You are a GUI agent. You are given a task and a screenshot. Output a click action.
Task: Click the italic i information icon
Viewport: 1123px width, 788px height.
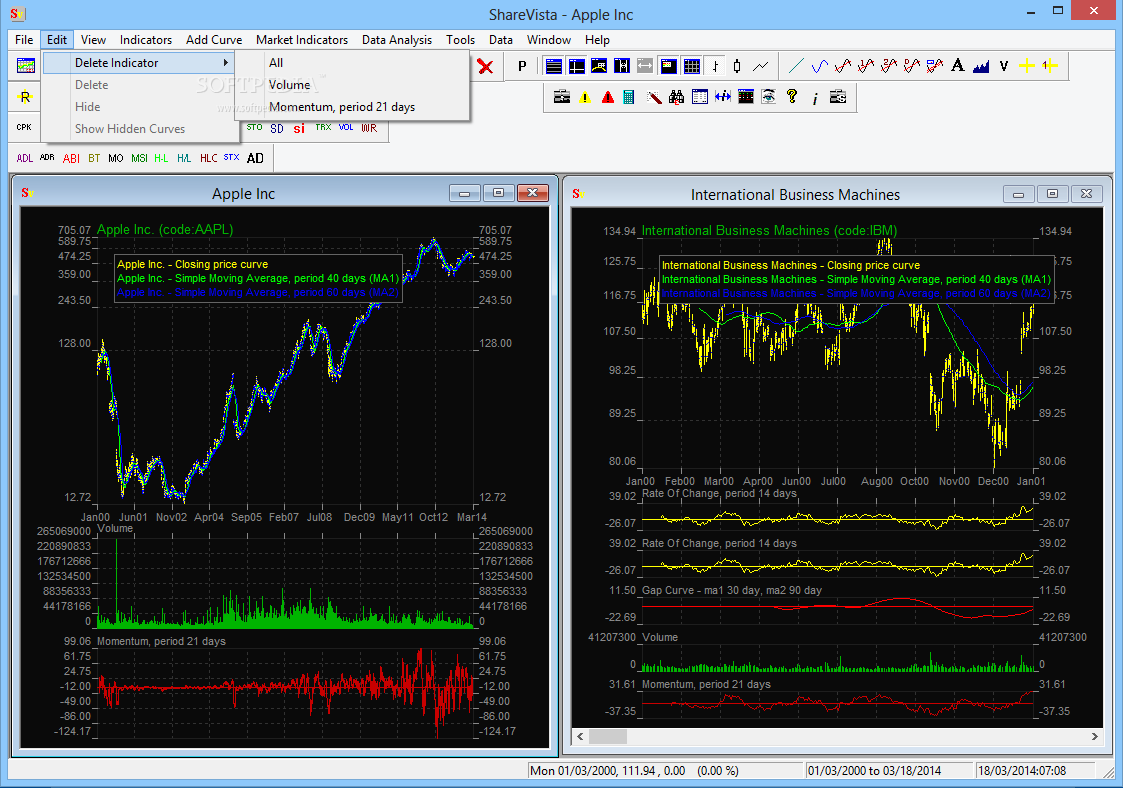click(815, 97)
